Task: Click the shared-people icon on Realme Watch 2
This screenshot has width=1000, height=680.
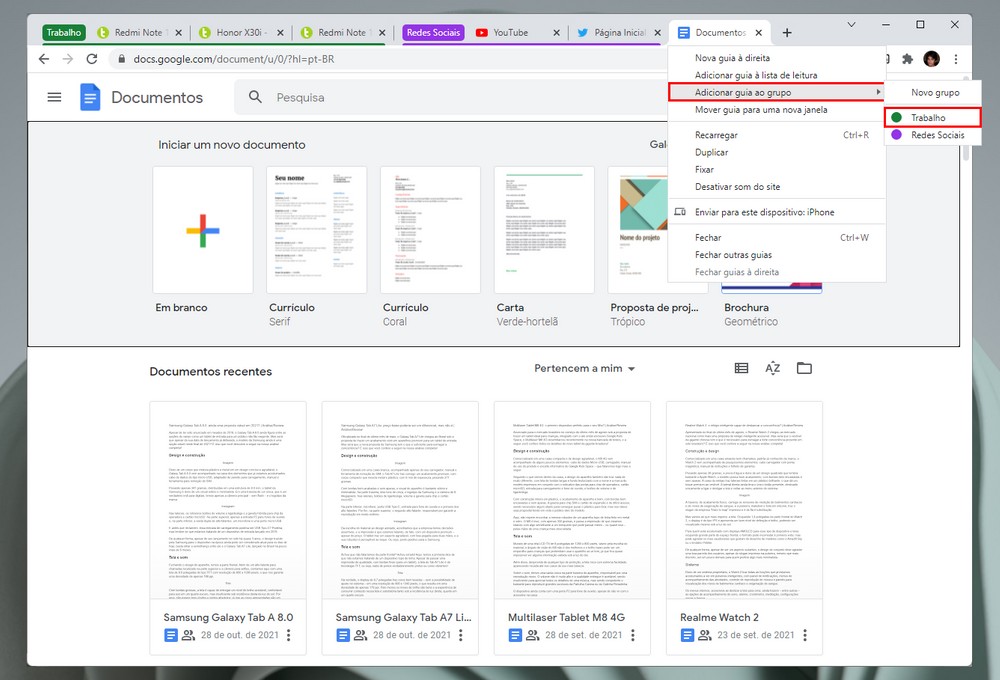Action: point(705,635)
